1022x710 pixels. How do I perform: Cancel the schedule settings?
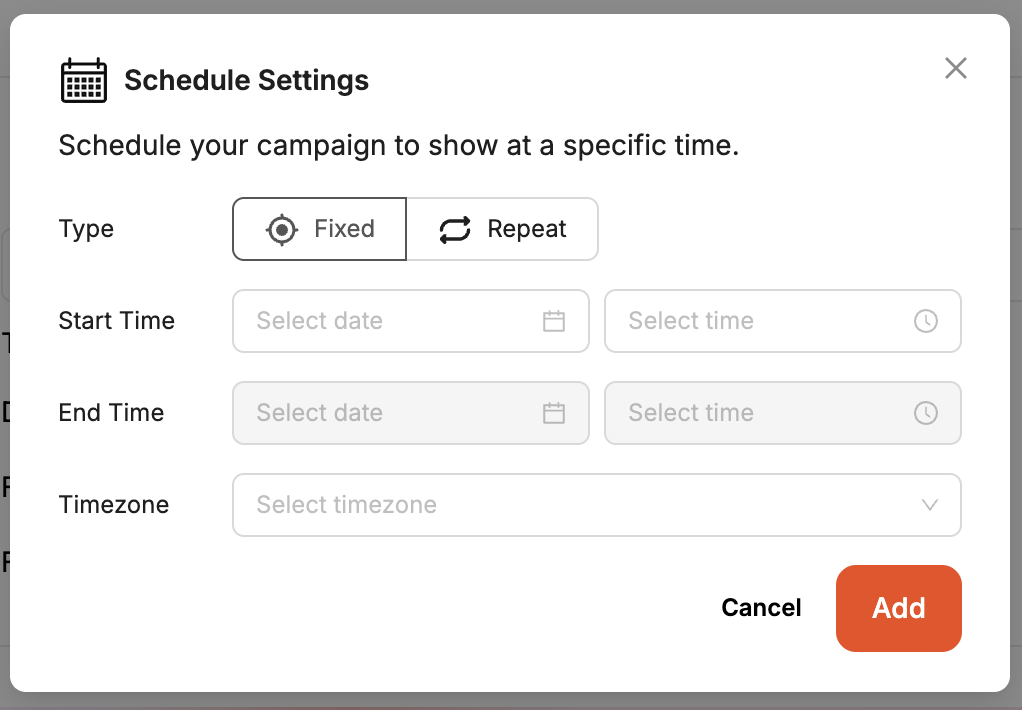[x=761, y=608]
